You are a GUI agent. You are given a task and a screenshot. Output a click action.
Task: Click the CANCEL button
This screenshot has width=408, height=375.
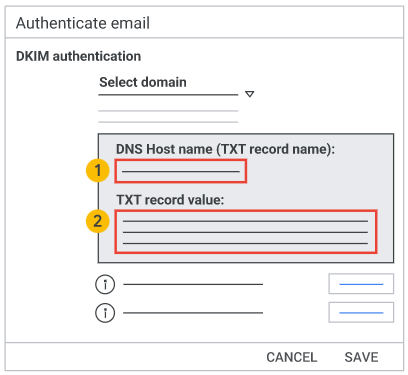(292, 357)
